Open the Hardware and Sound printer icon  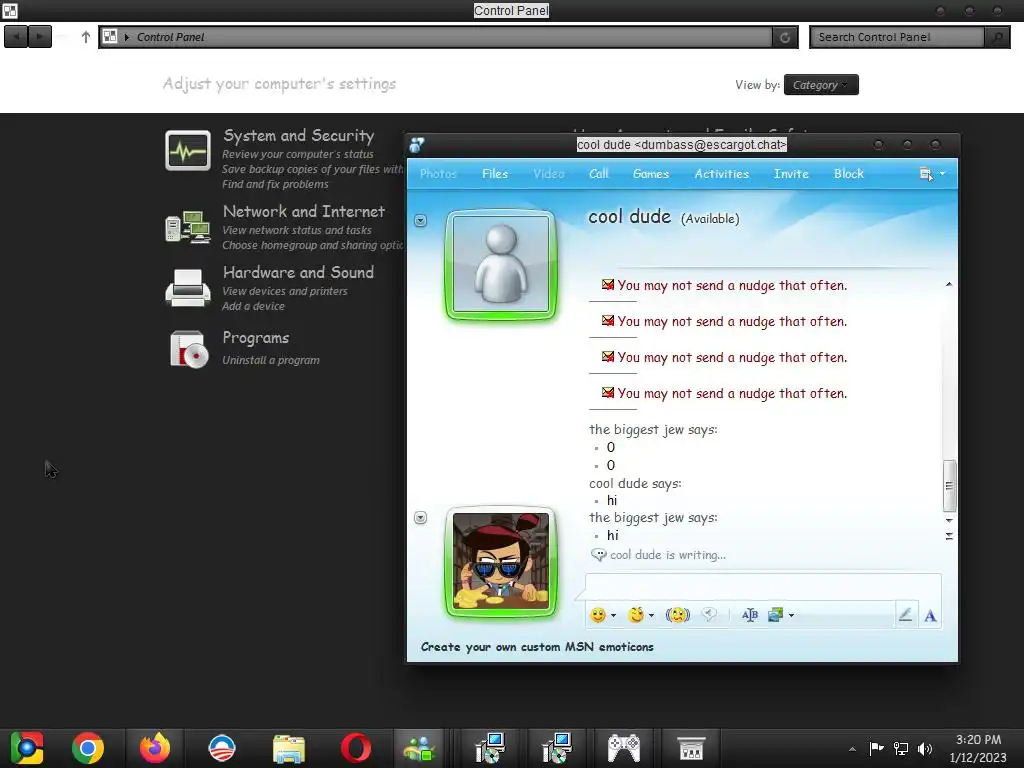187,287
